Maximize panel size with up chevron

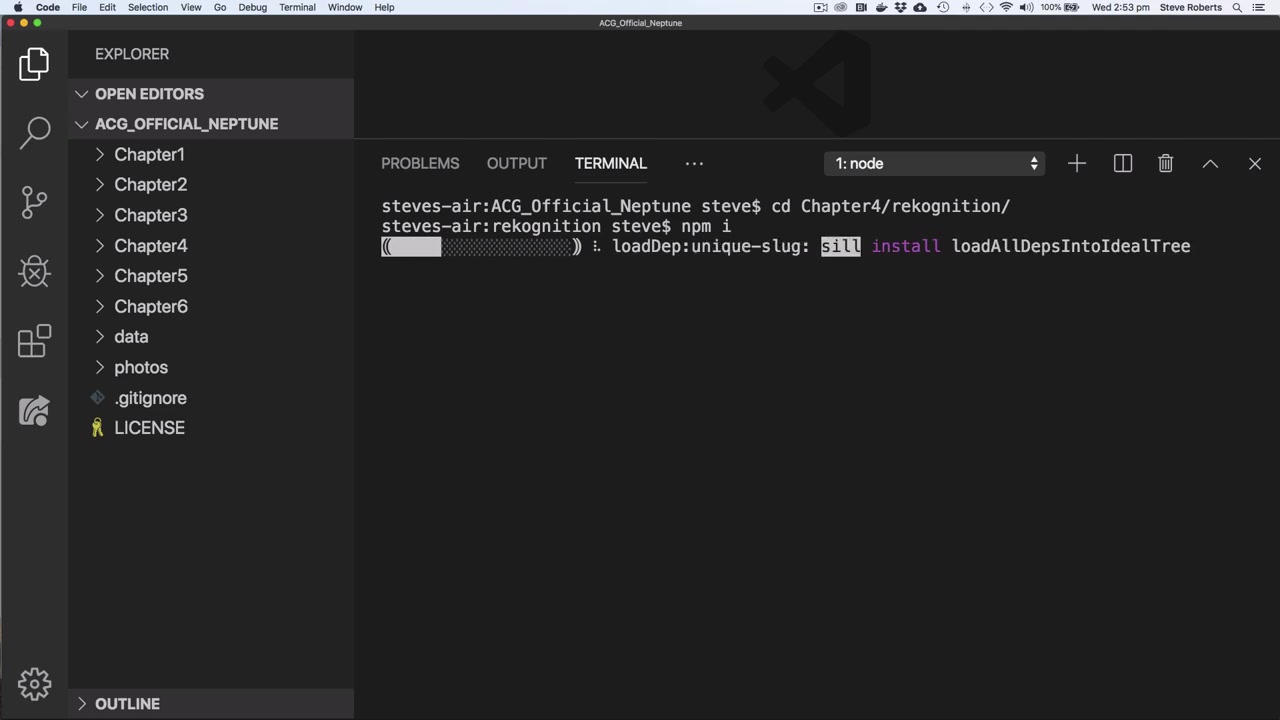coord(1210,163)
